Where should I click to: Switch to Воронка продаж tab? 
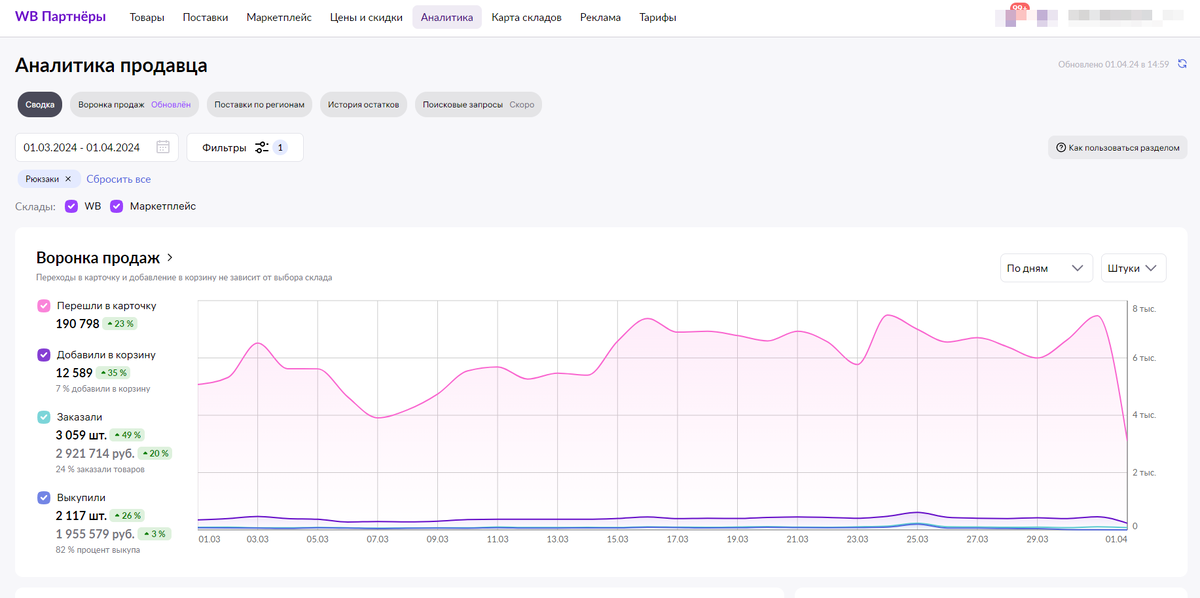134,105
